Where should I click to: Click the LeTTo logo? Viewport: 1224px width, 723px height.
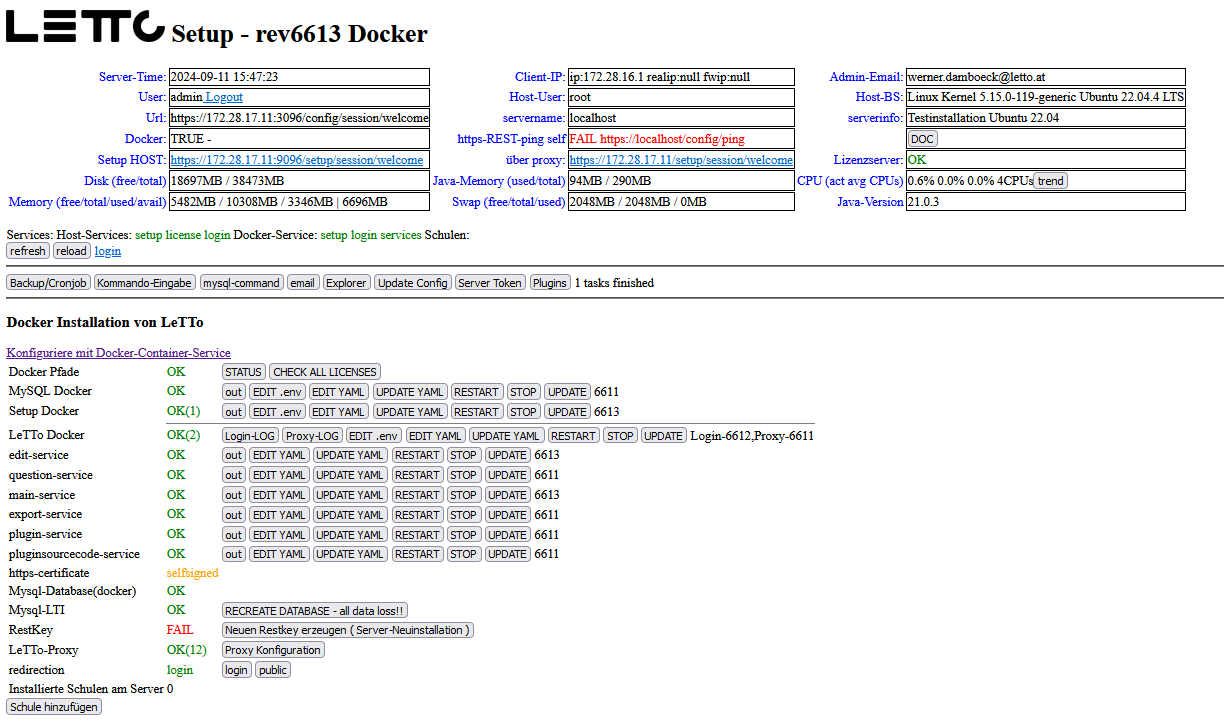point(85,27)
